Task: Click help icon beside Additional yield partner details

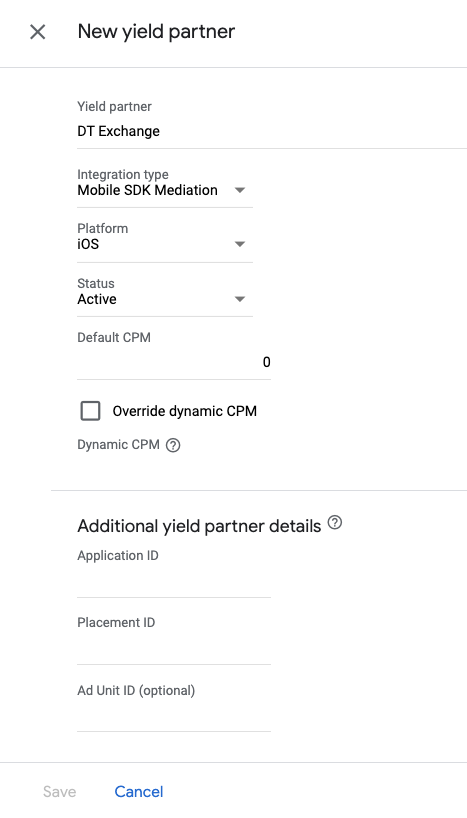Action: click(334, 522)
